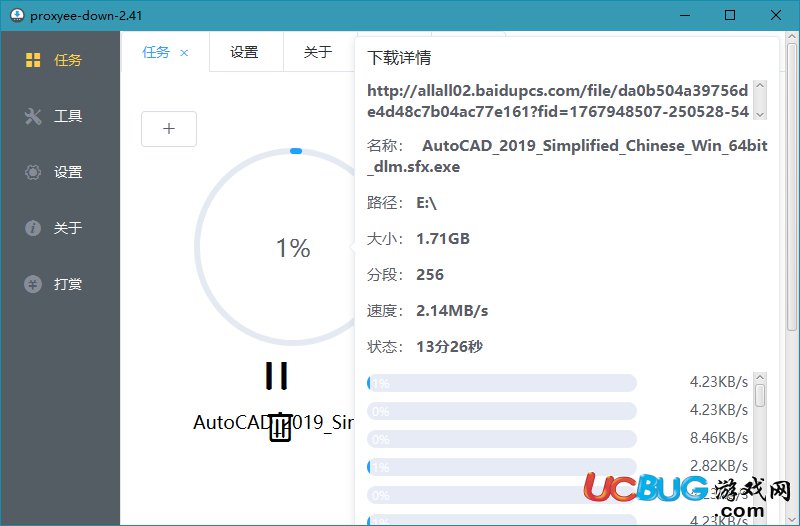Click the first segment progress bar 4.23KB/s
The width and height of the screenshot is (800, 526).
tap(502, 383)
